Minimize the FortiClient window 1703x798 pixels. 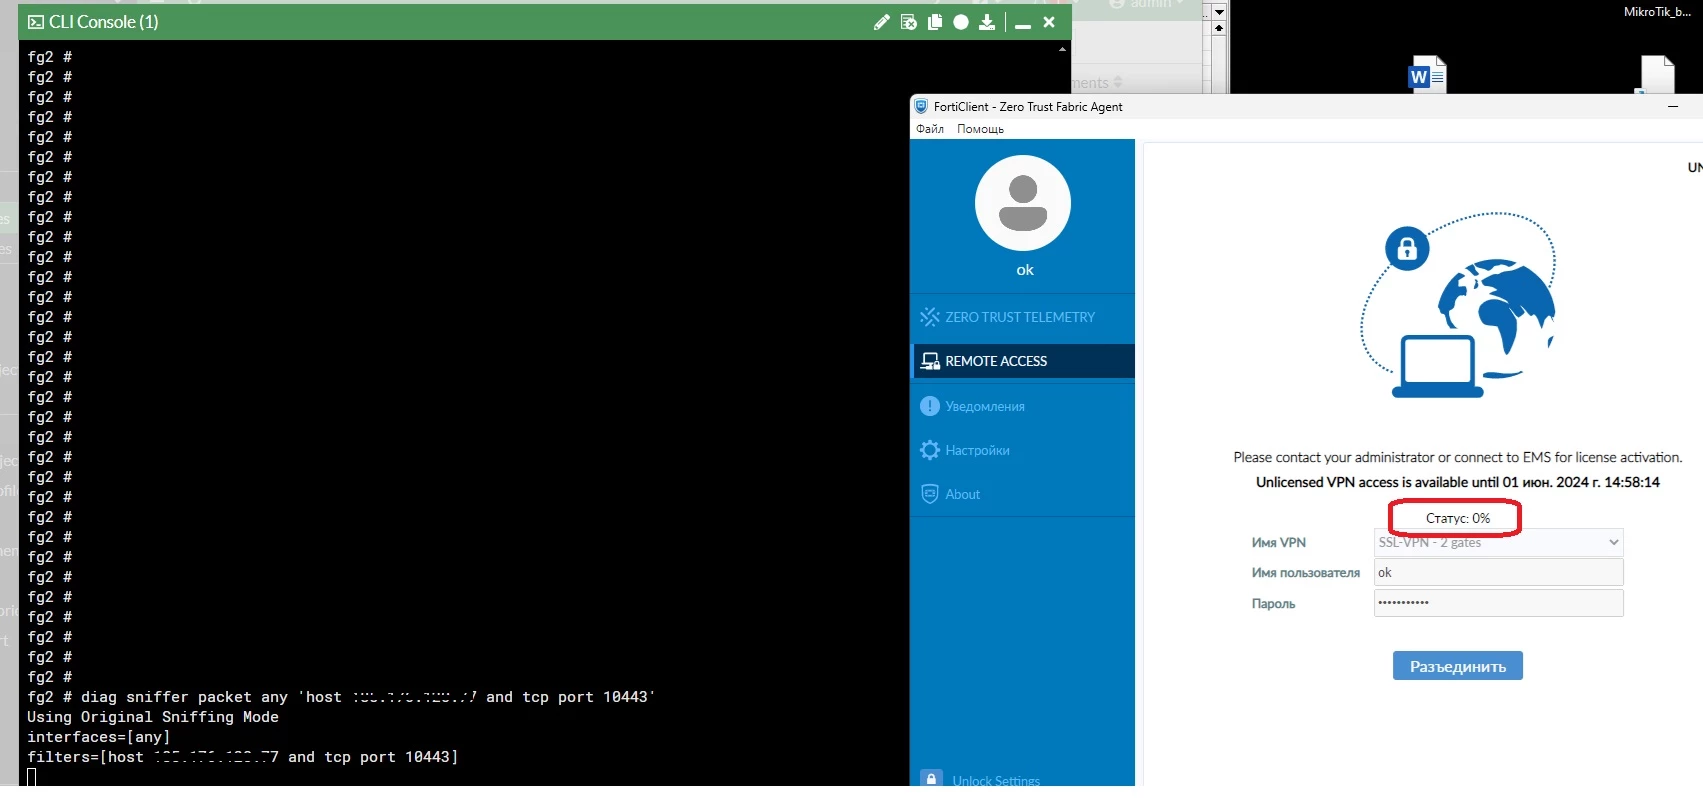tap(1673, 106)
